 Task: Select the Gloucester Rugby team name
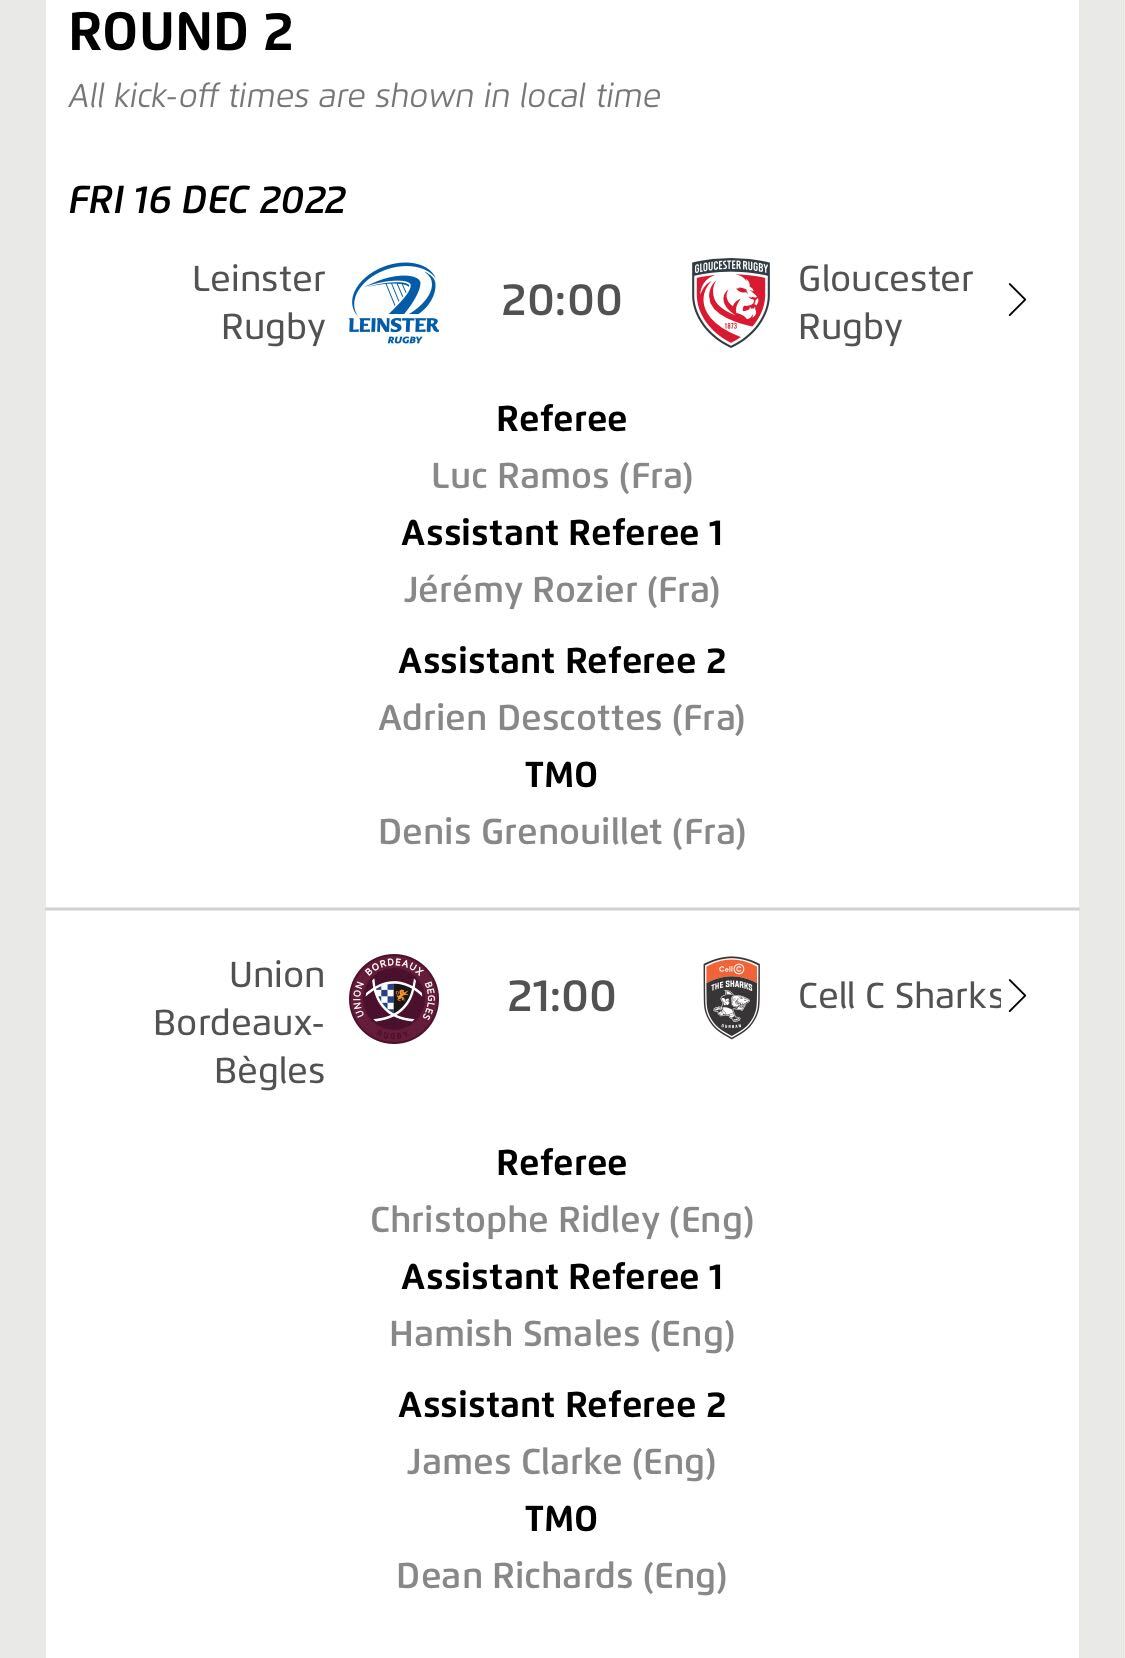tap(884, 302)
